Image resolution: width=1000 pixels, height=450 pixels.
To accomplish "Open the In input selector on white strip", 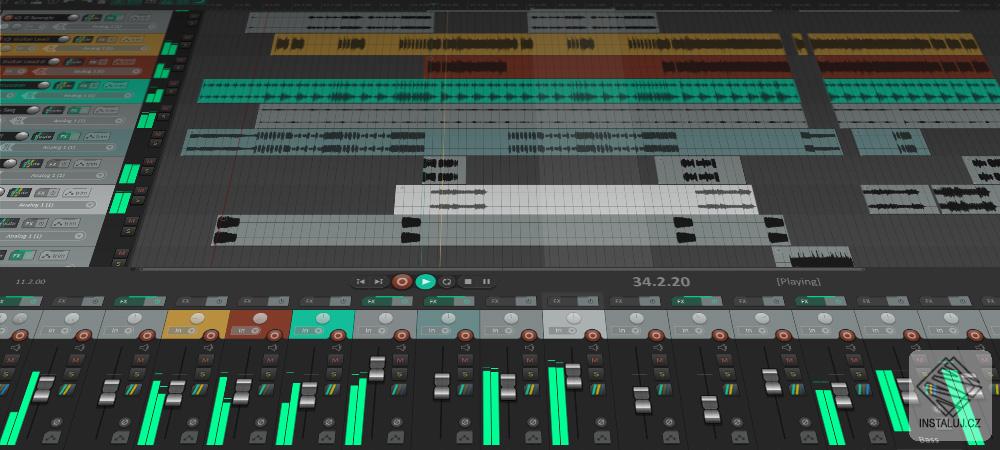I will coord(562,331).
